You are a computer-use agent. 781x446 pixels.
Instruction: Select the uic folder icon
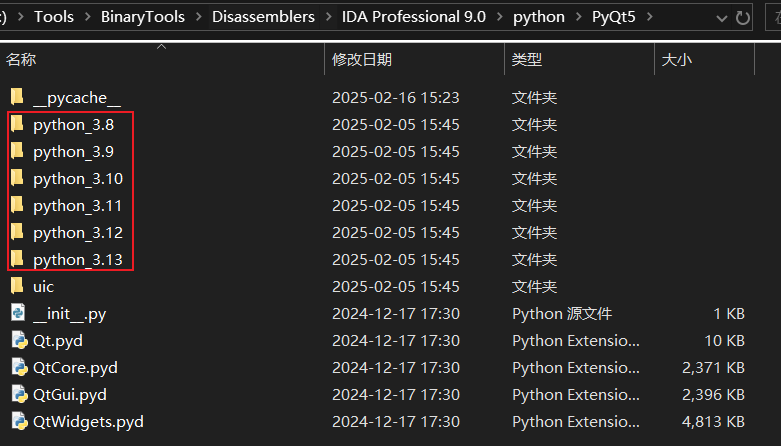pyautogui.click(x=17, y=287)
